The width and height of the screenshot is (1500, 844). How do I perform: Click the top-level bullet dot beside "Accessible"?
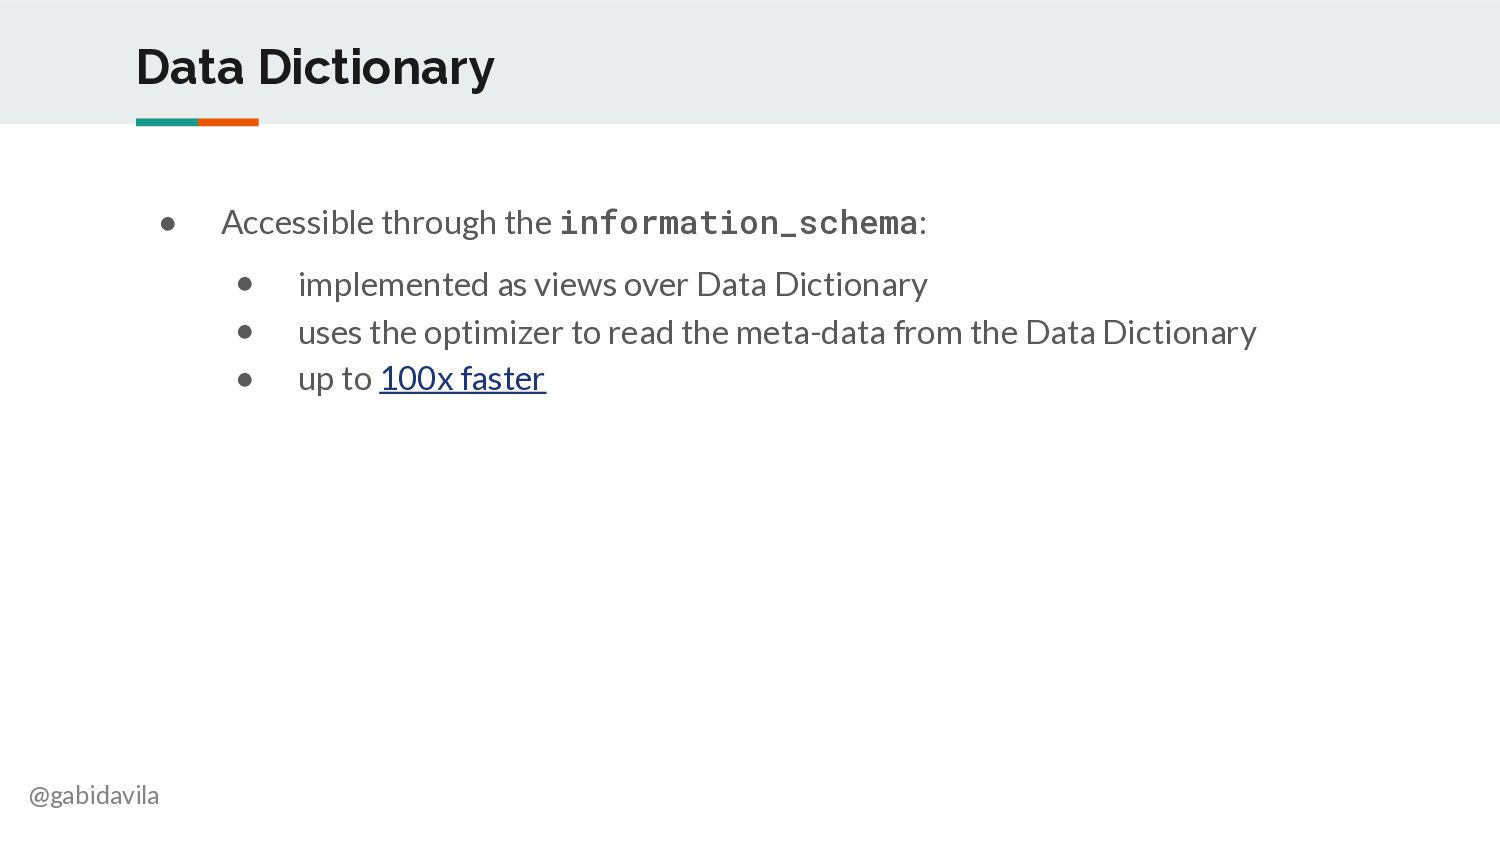168,224
